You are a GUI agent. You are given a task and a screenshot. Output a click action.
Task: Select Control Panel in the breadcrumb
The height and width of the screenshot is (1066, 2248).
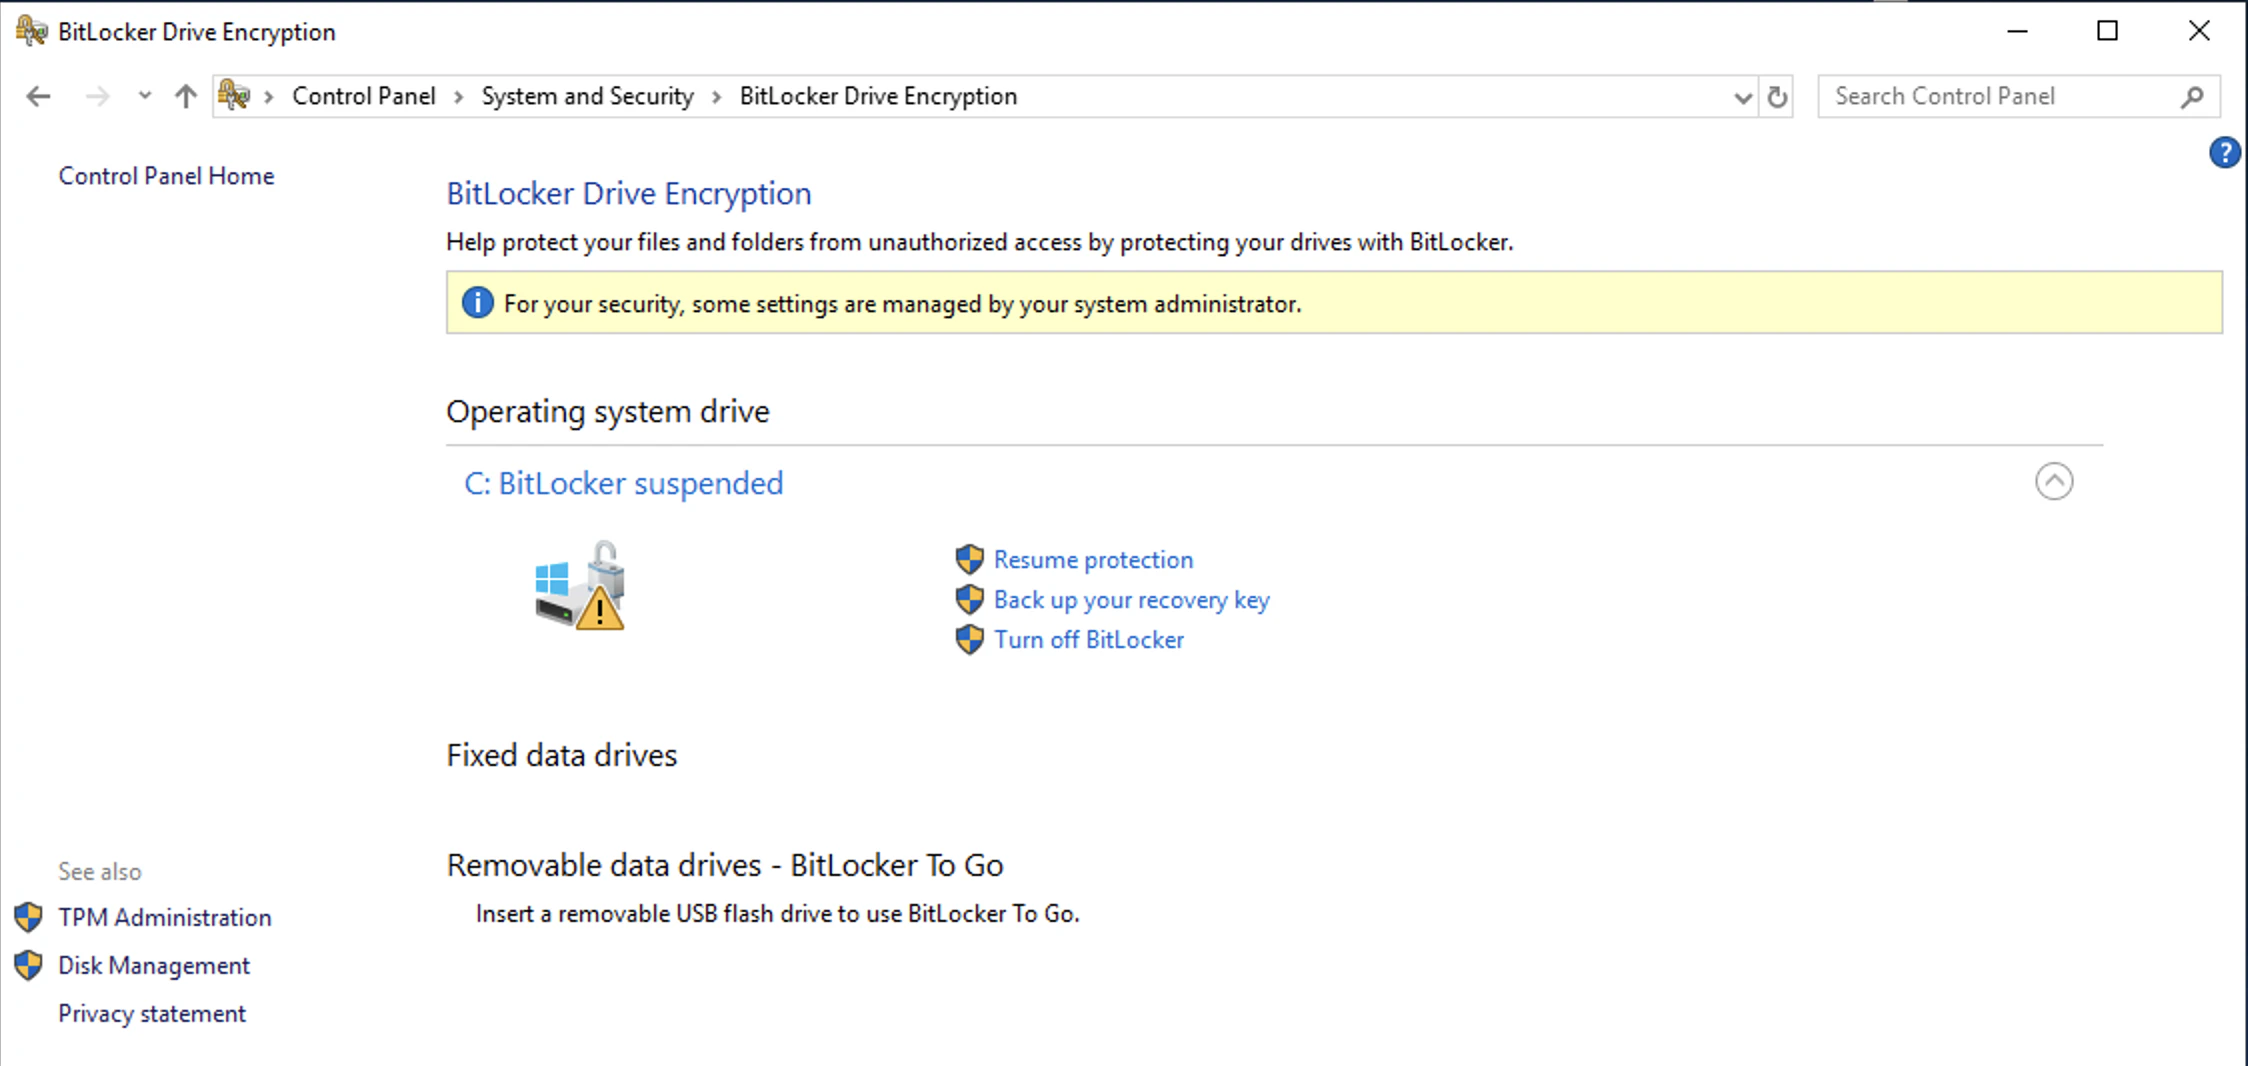[364, 96]
